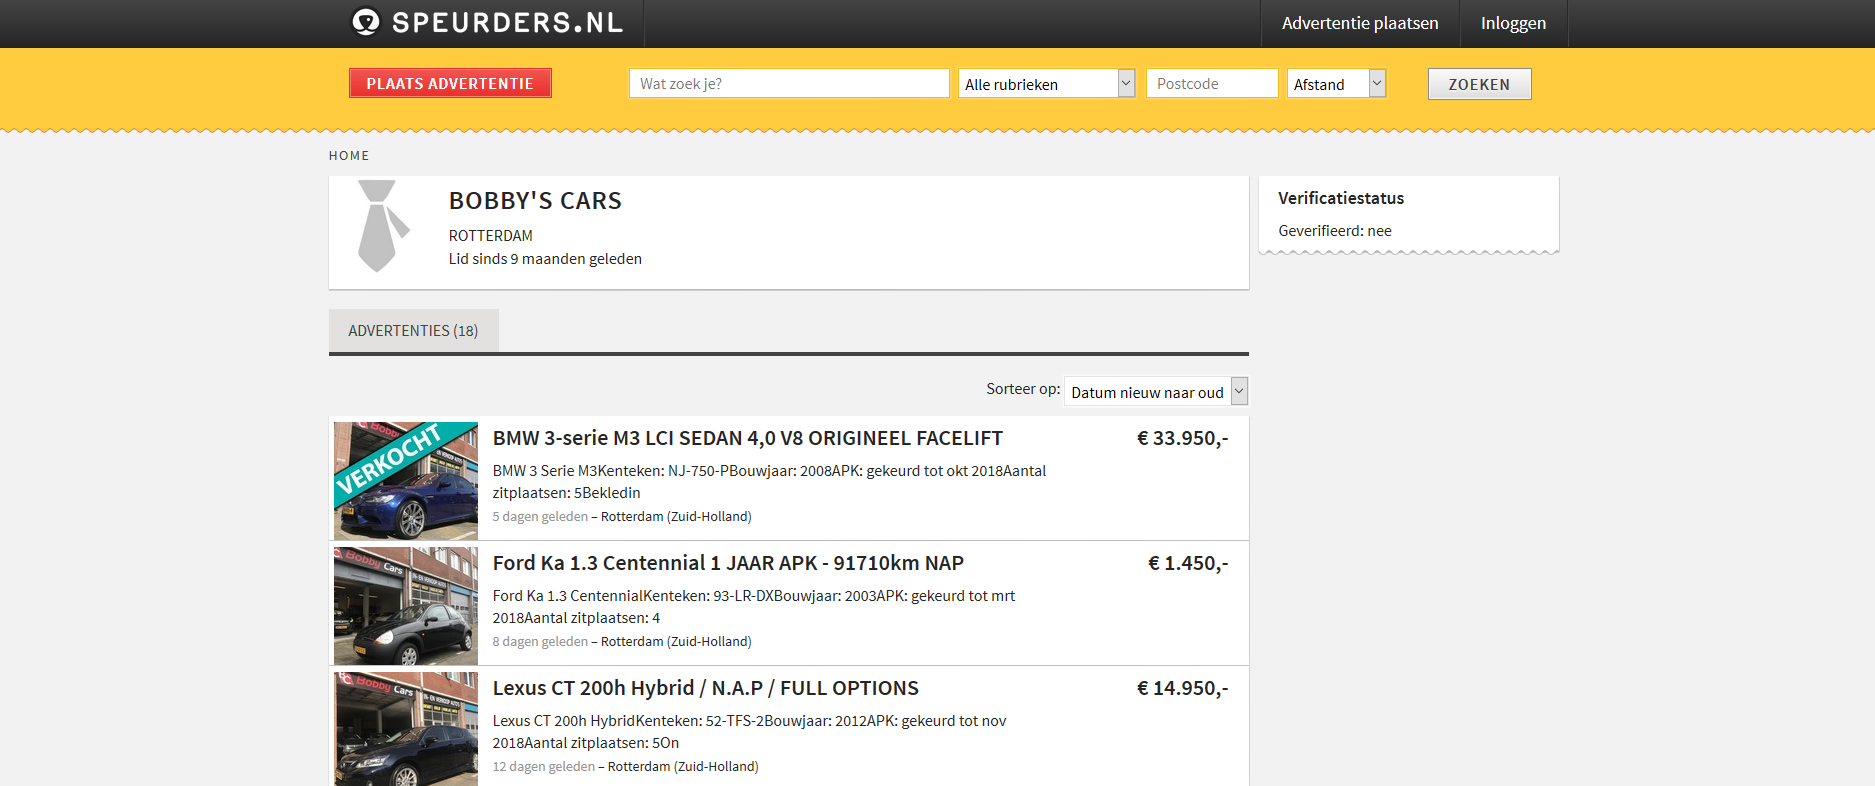Viewport: 1875px width, 786px height.
Task: Click the BMW M3 Verkocht thumbnail
Action: [x=405, y=480]
